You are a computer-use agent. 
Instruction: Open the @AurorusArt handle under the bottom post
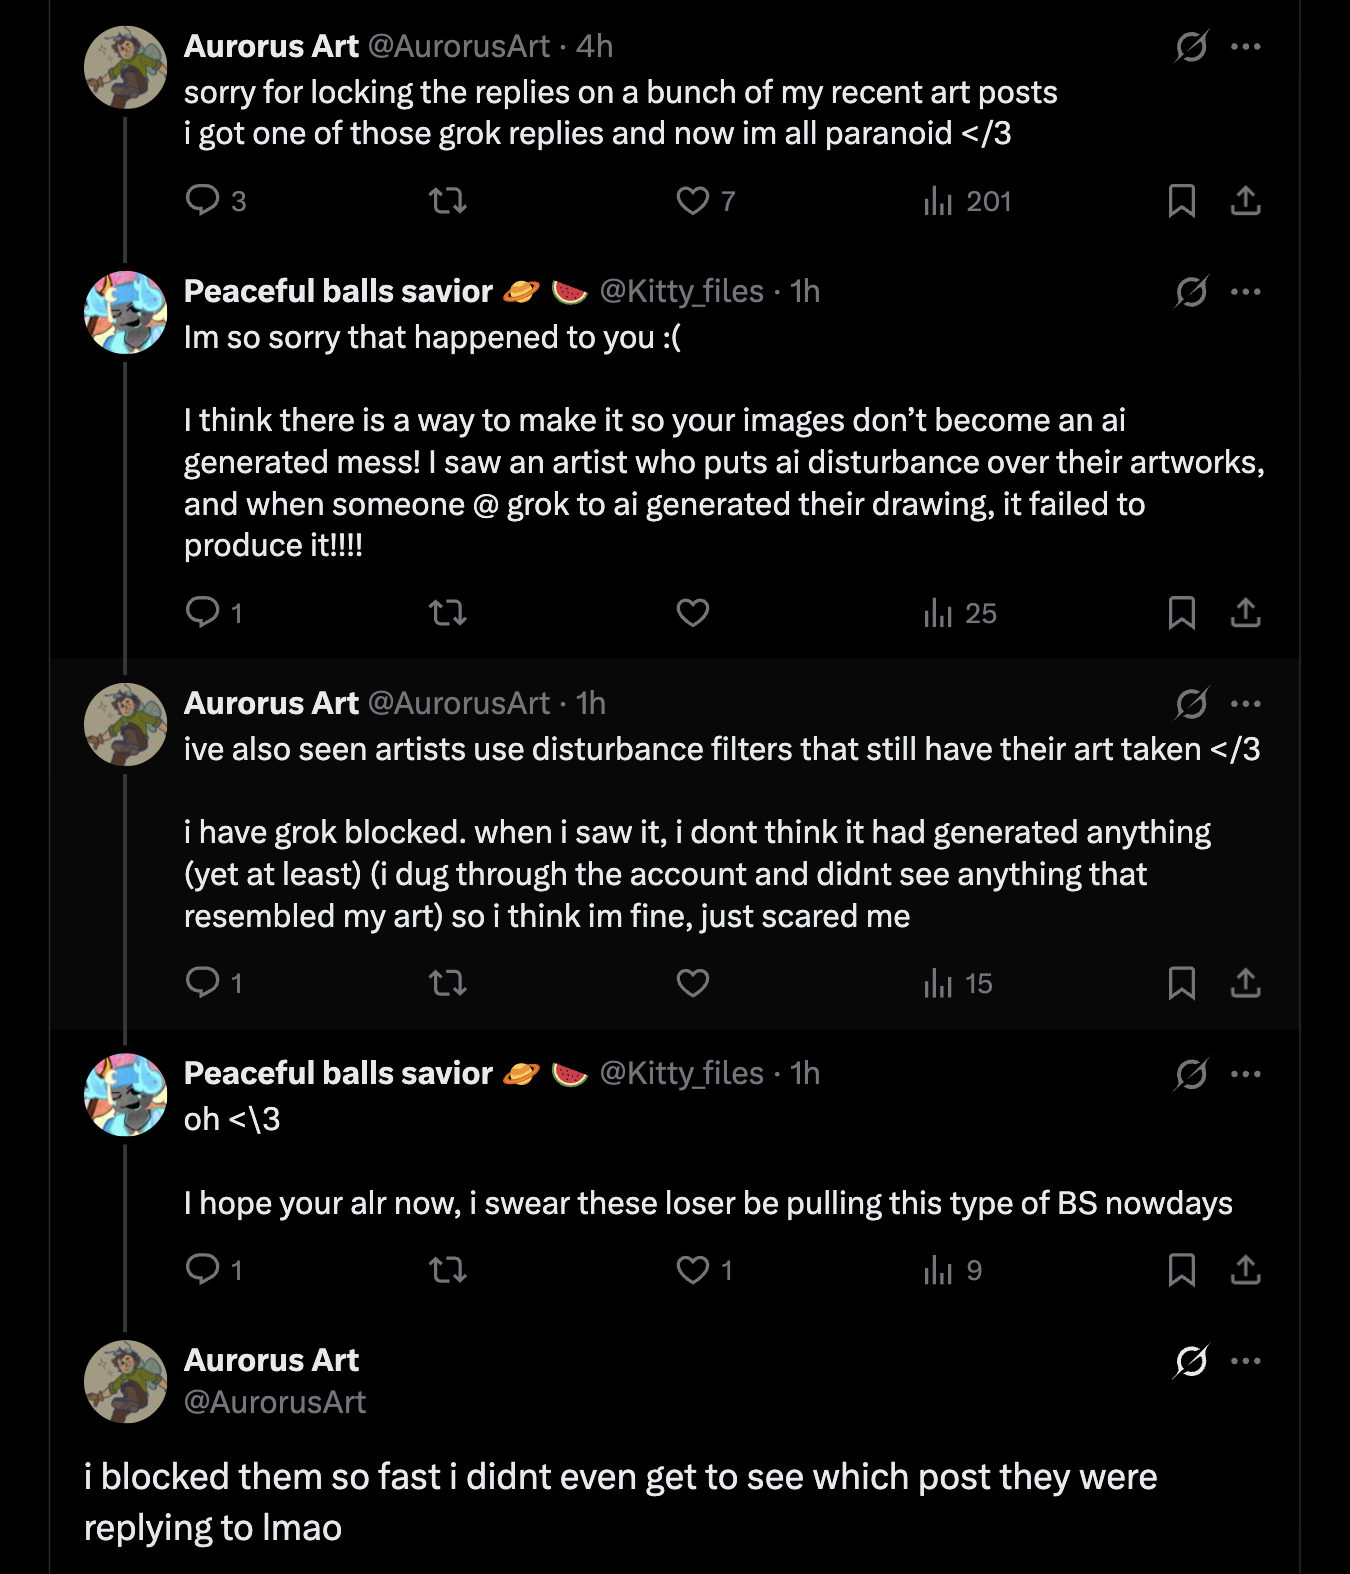275,1402
